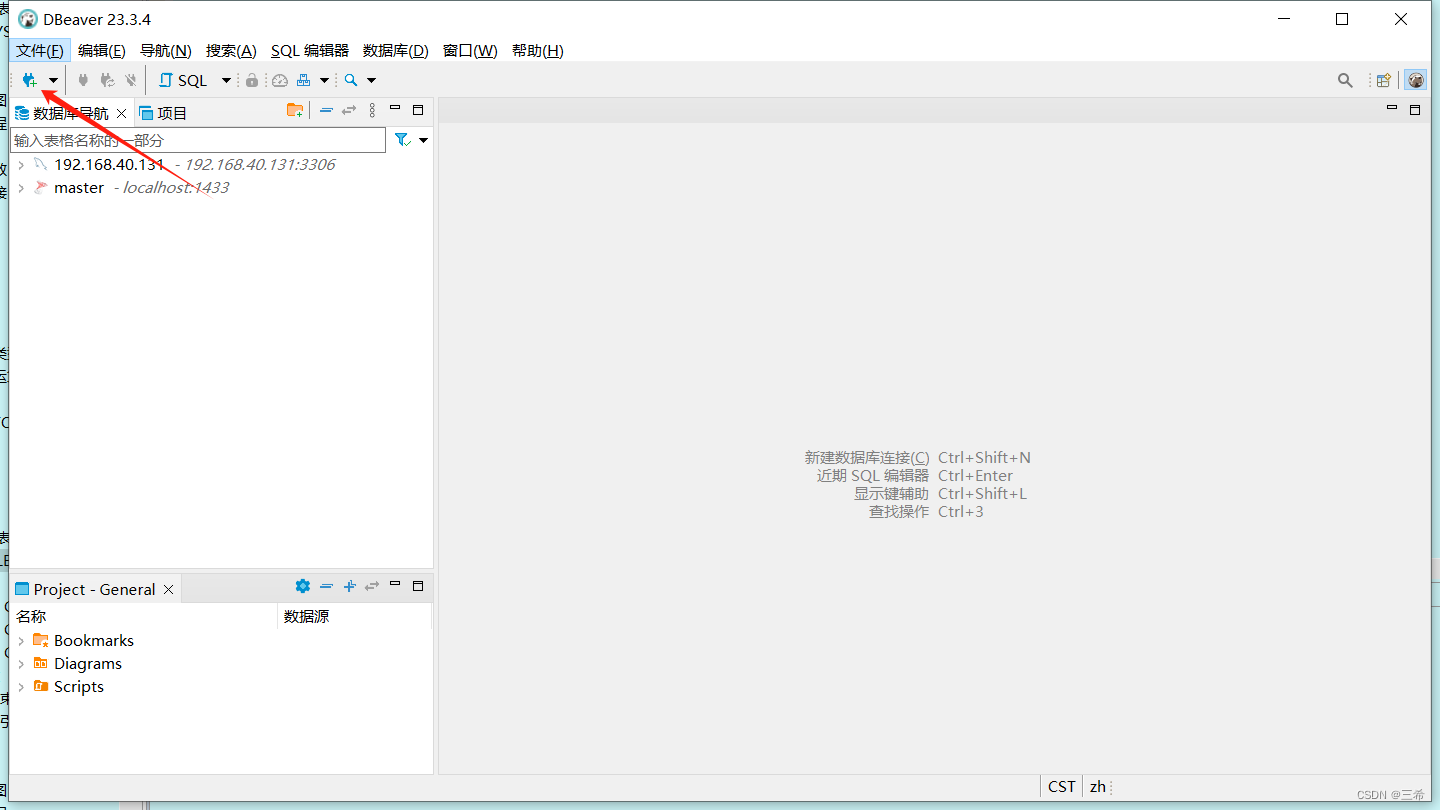Screen dimensions: 1440x810
Task: Click the DBeaver perspective beaver icon
Action: pos(1415,80)
